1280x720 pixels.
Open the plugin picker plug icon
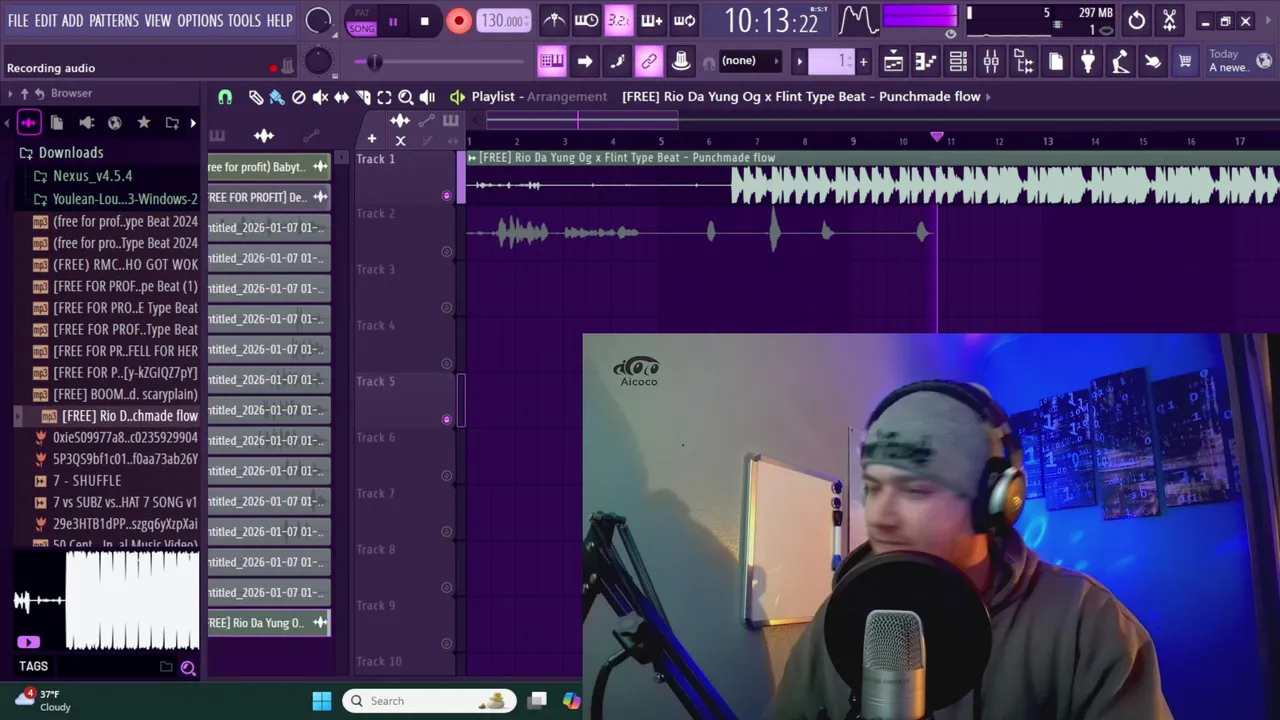tap(1088, 62)
